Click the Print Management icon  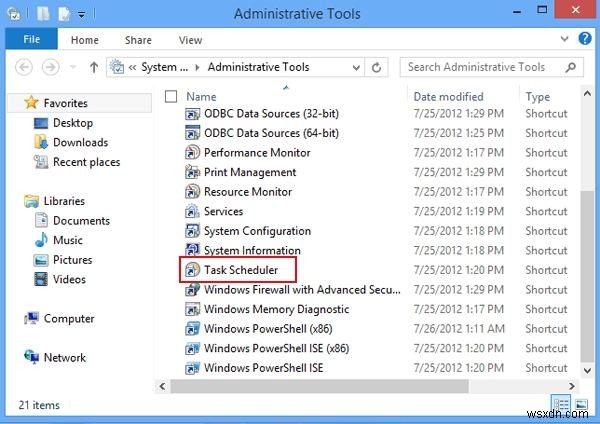coord(192,172)
